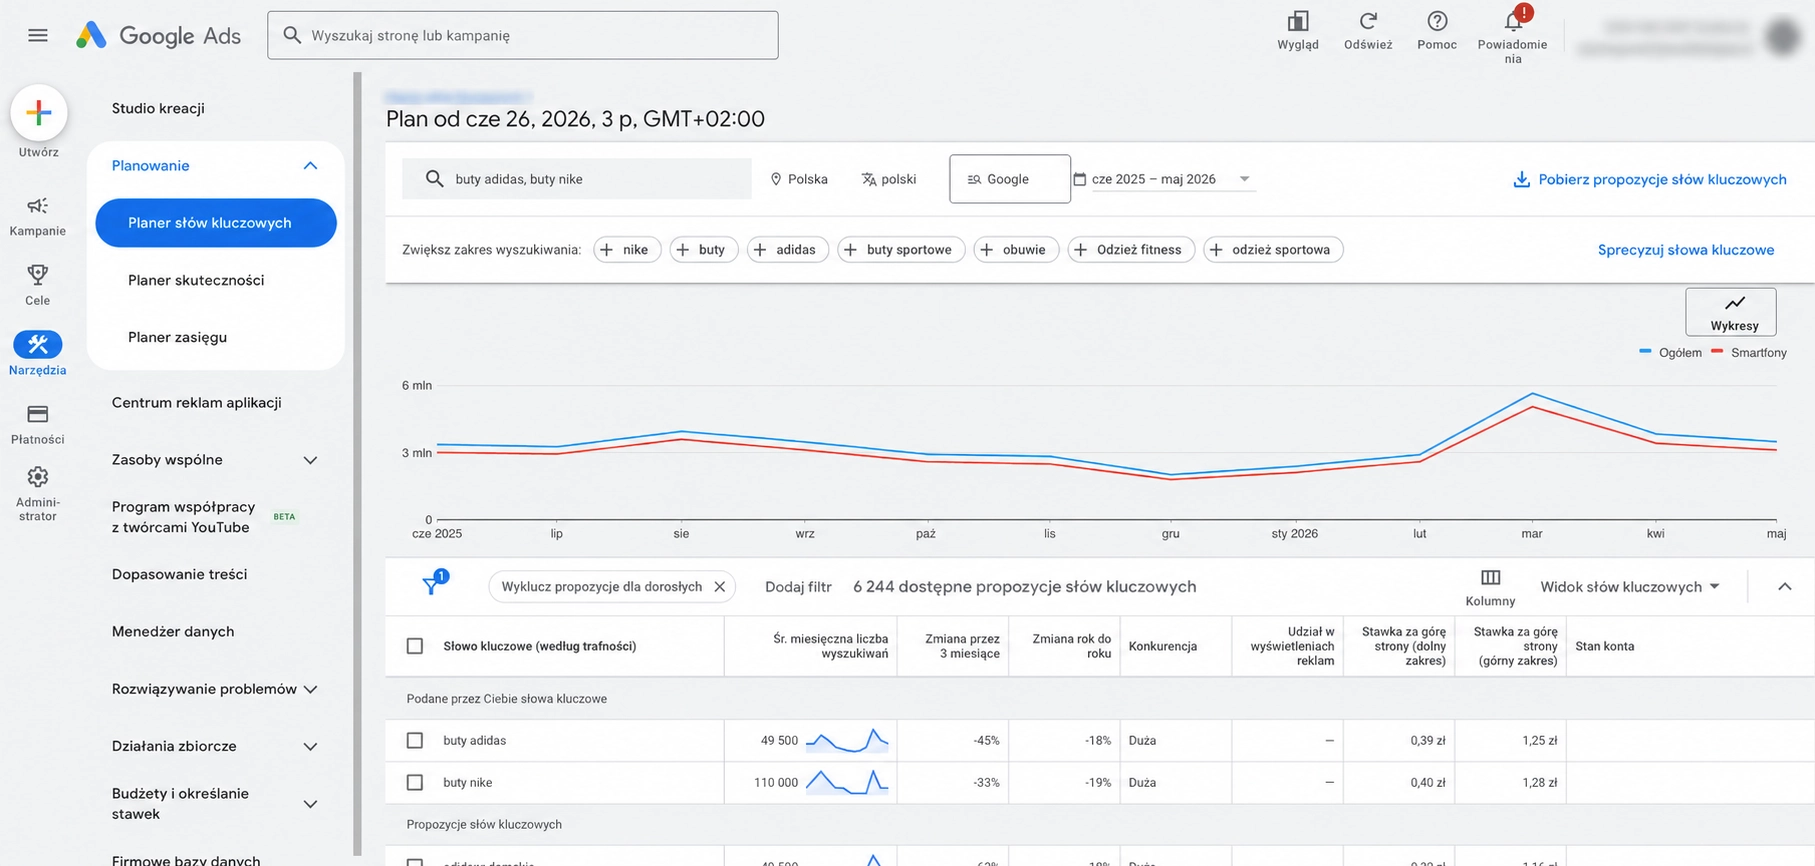Click the Odśwież refresh icon
Image resolution: width=1815 pixels, height=866 pixels.
coord(1368,30)
